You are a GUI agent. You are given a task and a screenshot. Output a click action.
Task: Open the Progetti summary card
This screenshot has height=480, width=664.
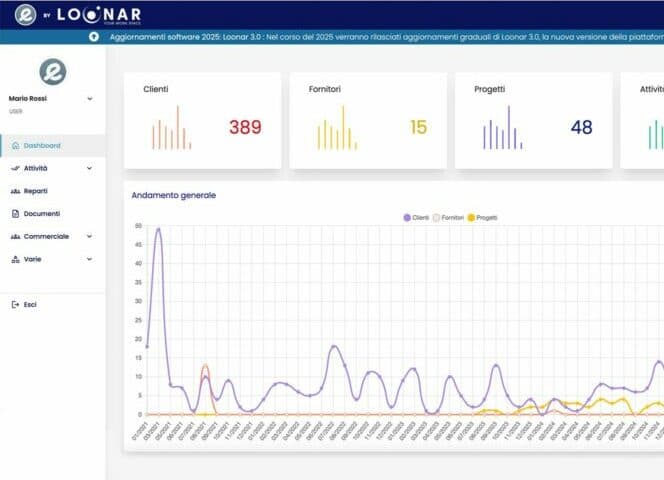coord(533,120)
